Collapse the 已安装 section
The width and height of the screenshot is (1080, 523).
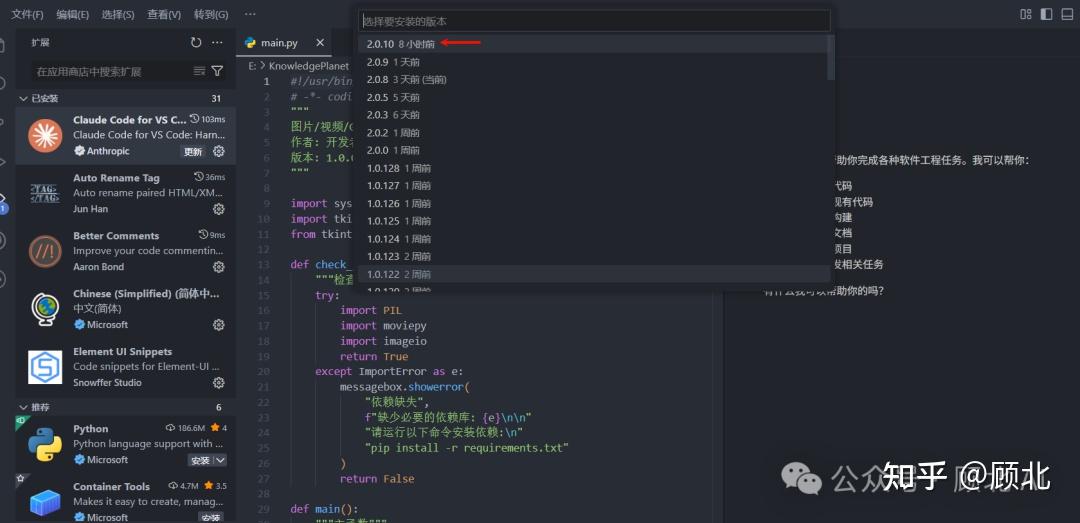click(126, 99)
